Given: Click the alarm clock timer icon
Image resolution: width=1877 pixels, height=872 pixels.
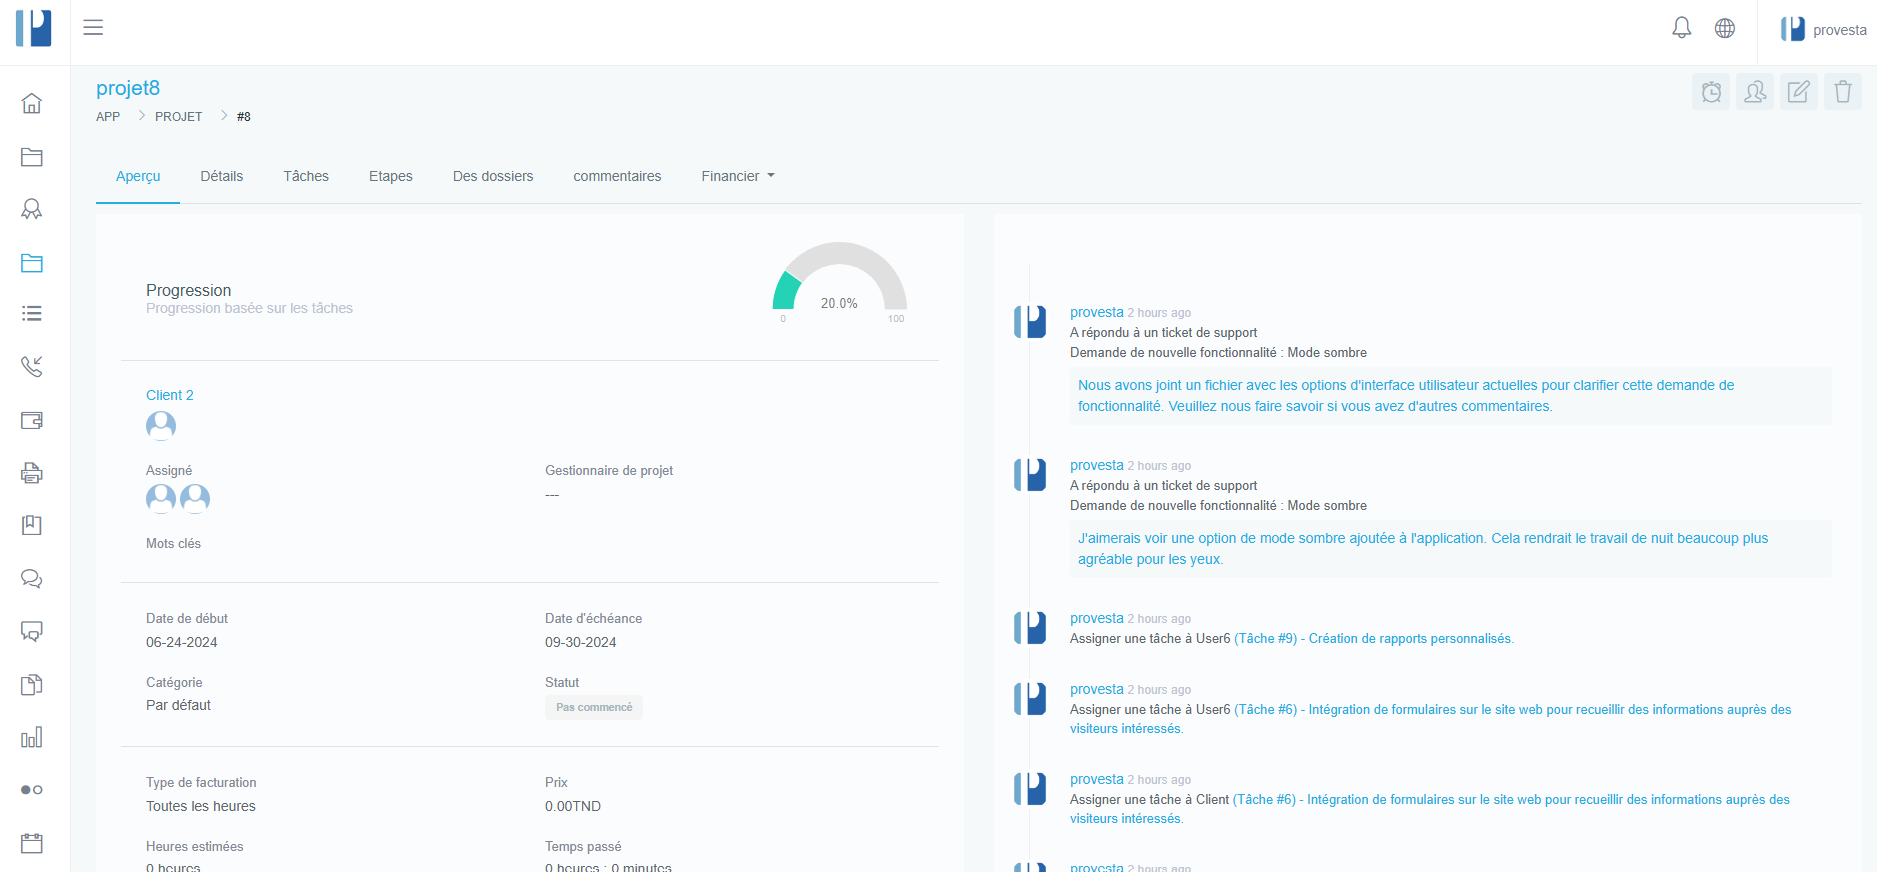Looking at the screenshot, I should coord(1711,92).
